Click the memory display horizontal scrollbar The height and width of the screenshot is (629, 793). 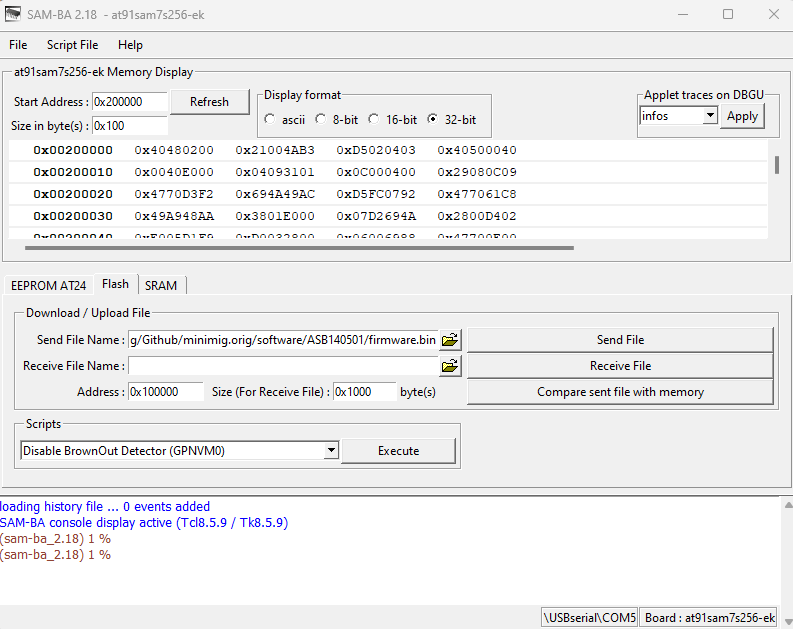(298, 246)
